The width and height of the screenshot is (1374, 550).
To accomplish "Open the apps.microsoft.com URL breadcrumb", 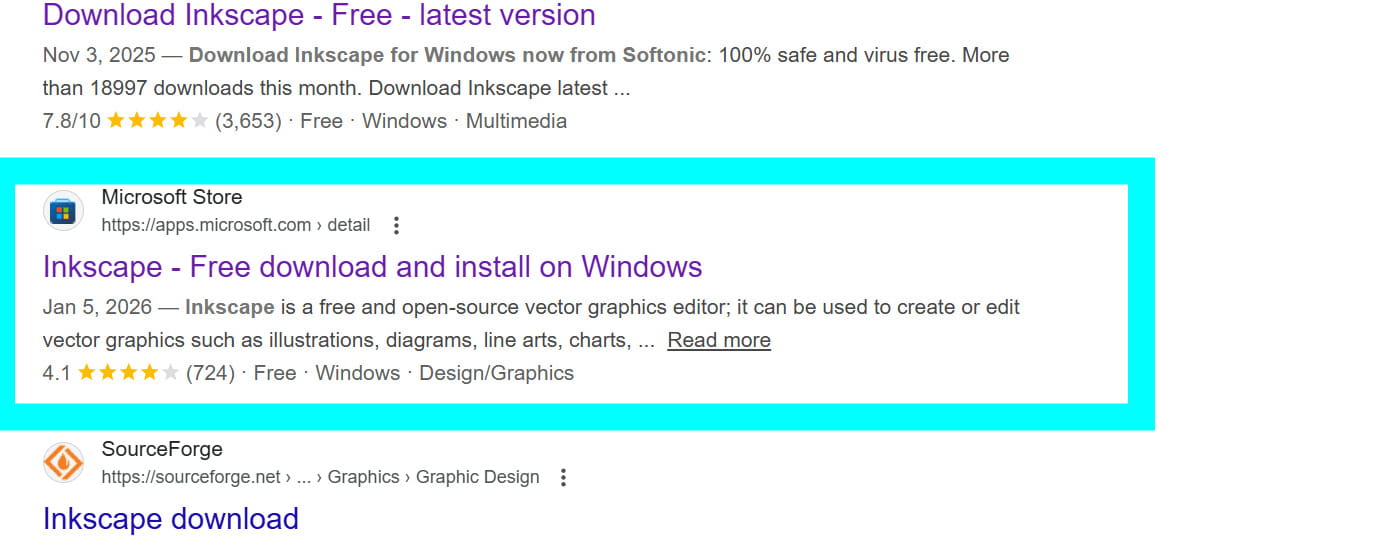I will (236, 225).
